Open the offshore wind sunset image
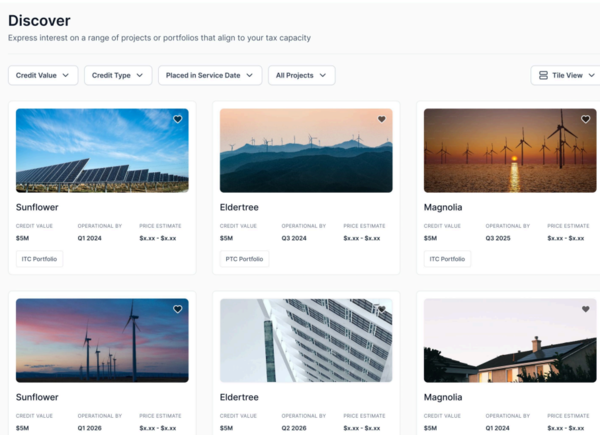This screenshot has height=435, width=600. tap(510, 151)
